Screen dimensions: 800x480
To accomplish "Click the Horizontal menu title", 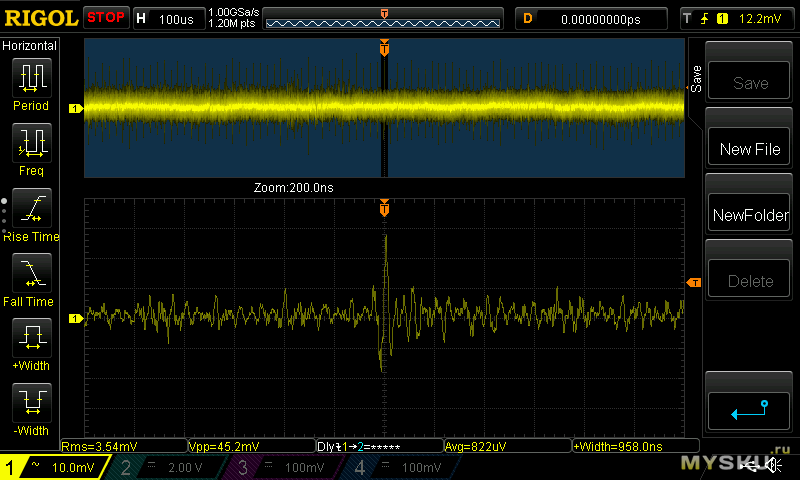I will pos(30,45).
